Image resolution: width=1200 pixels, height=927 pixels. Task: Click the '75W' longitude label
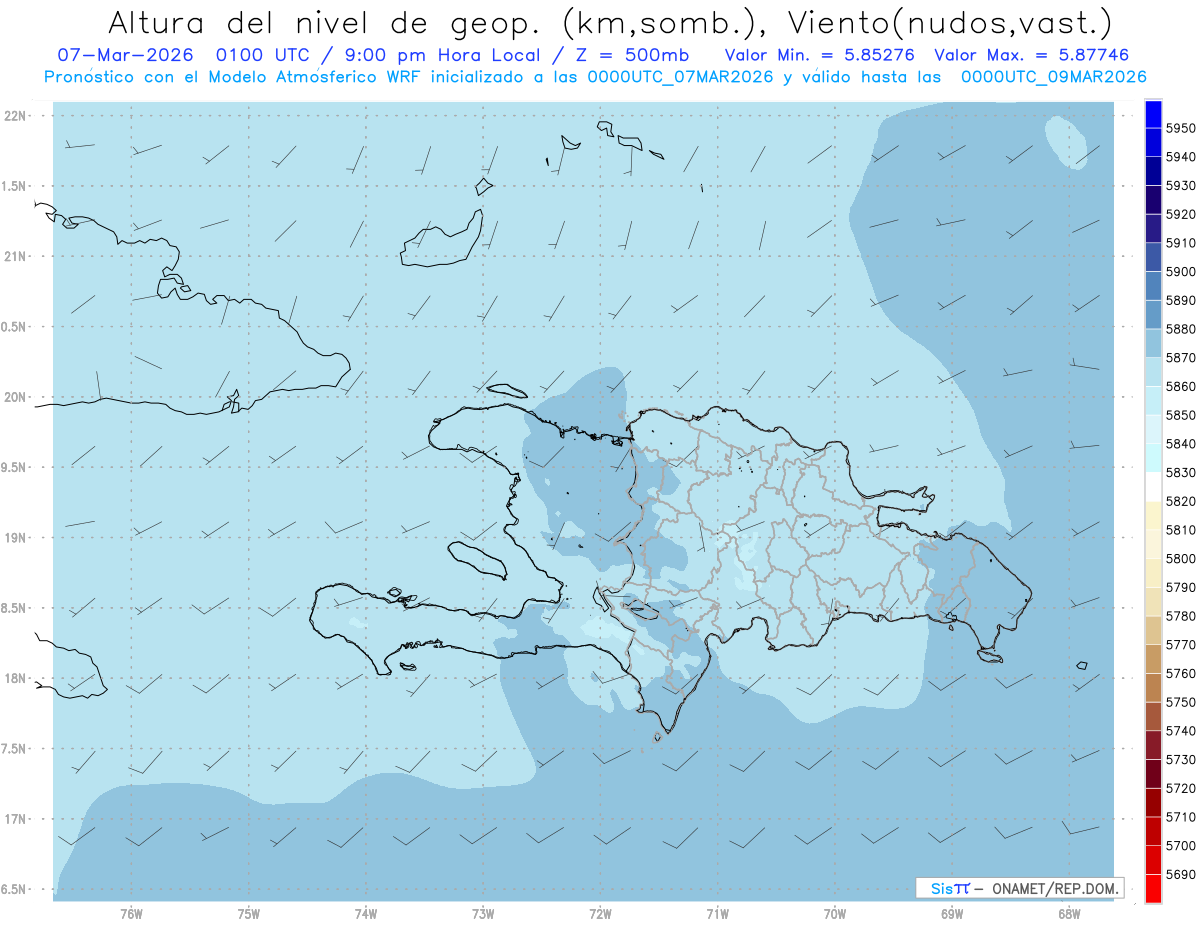pyautogui.click(x=248, y=915)
